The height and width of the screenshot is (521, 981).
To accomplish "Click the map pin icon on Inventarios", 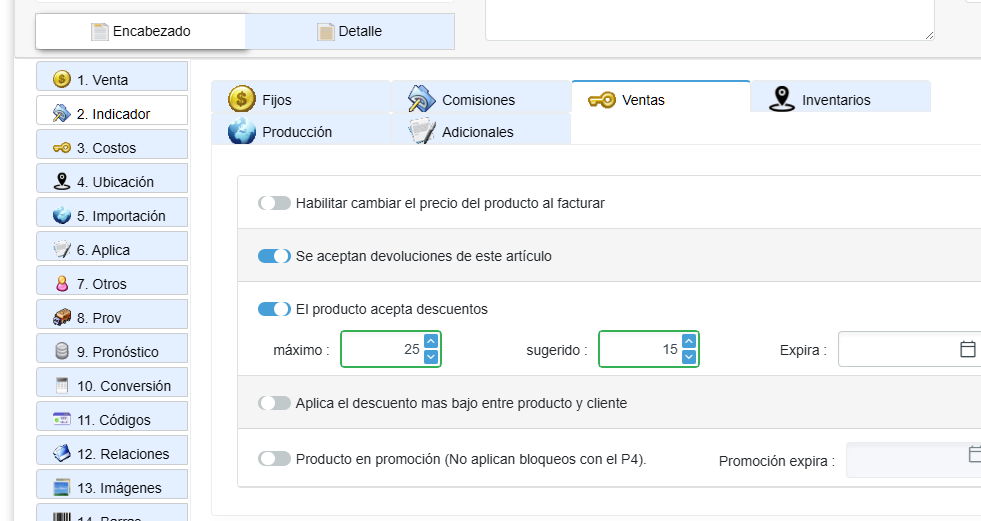I will coord(782,99).
